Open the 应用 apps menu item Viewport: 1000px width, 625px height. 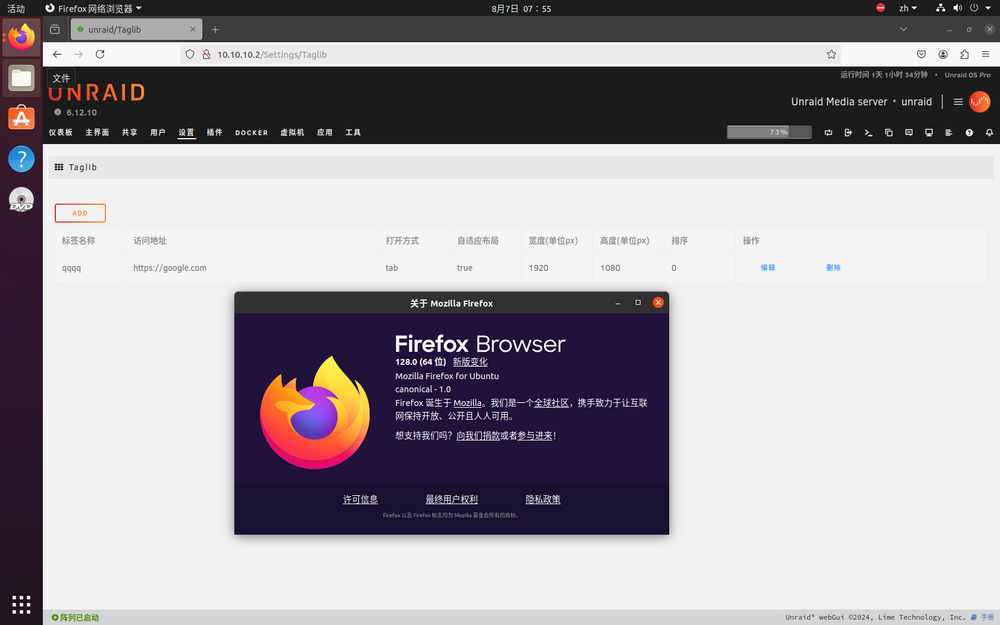coord(325,133)
